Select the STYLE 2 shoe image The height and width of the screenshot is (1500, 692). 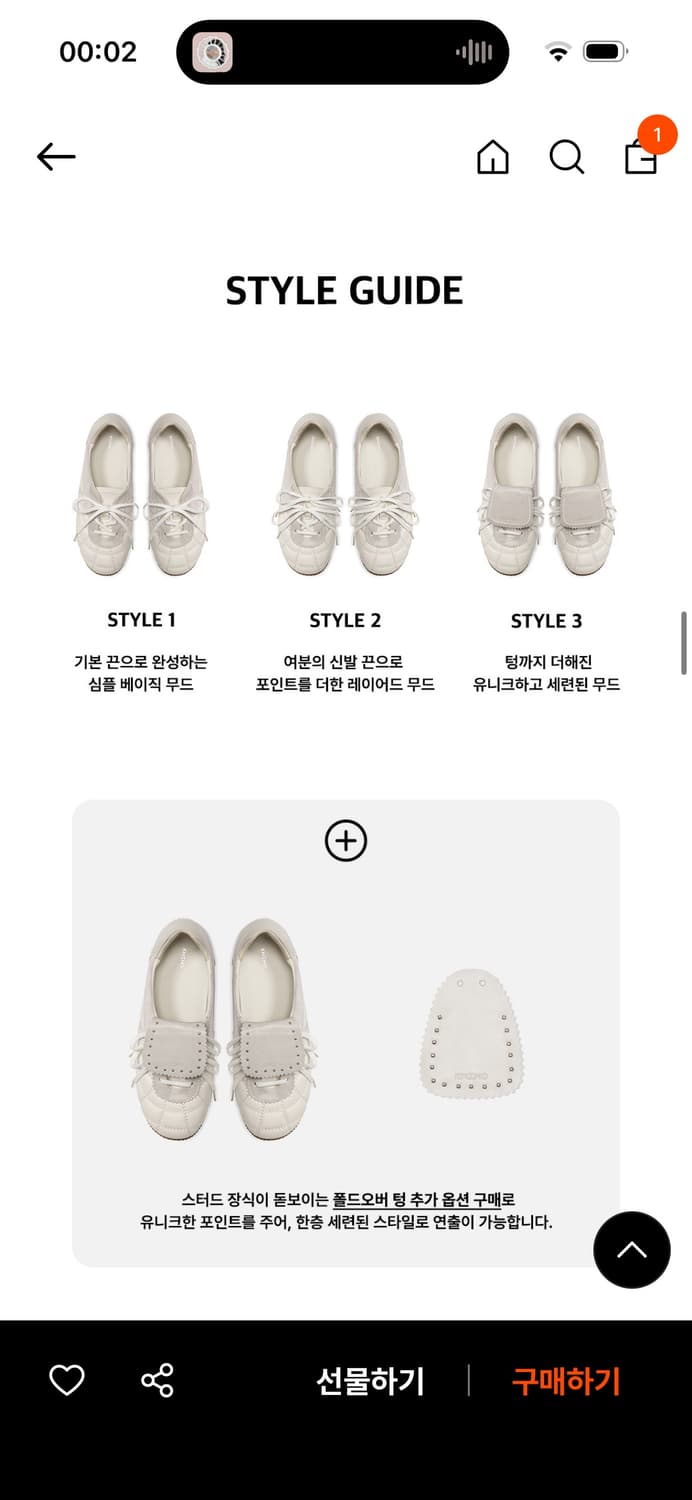[345, 495]
